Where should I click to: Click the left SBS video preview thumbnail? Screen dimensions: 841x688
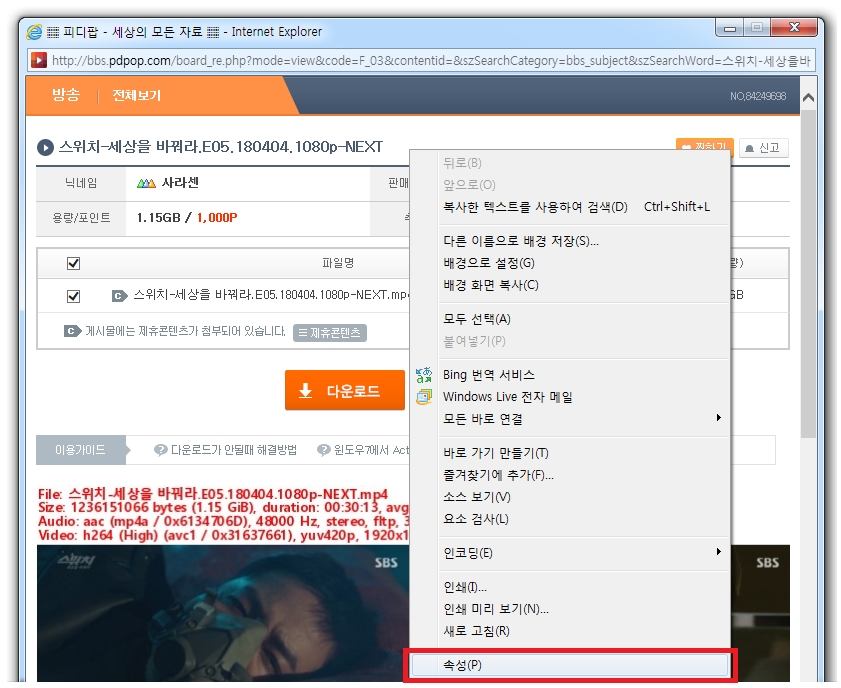click(x=223, y=613)
